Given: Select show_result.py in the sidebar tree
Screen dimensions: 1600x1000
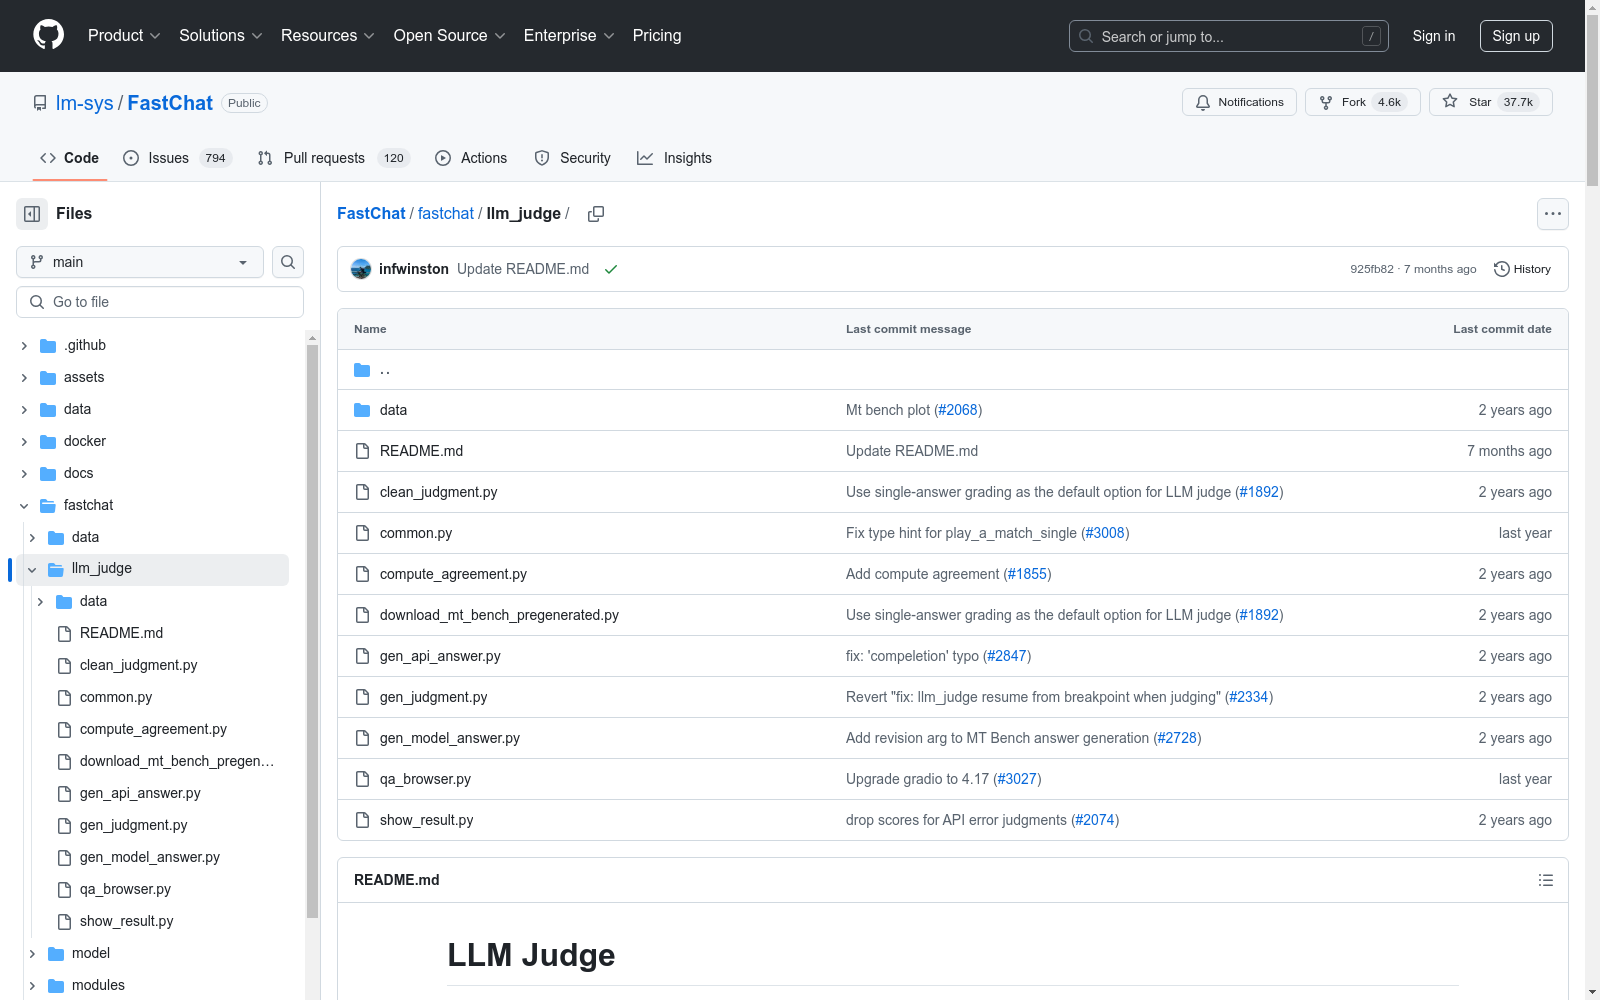Looking at the screenshot, I should point(126,921).
